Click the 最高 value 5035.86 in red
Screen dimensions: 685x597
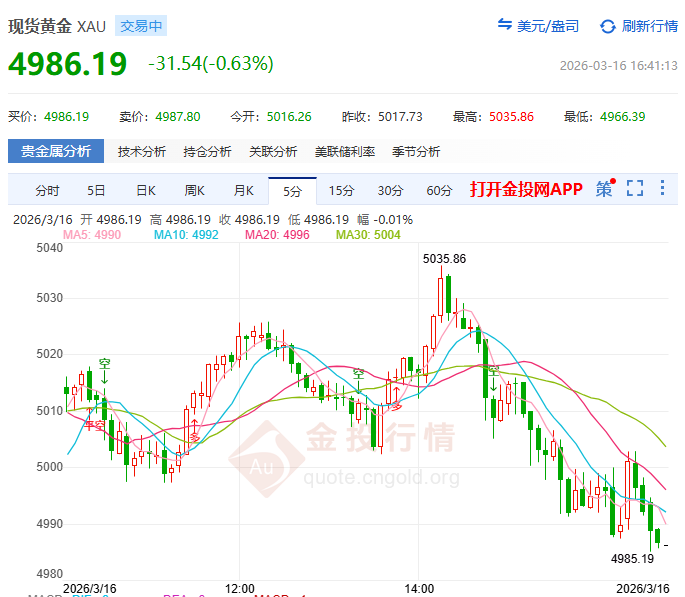[x=511, y=117]
